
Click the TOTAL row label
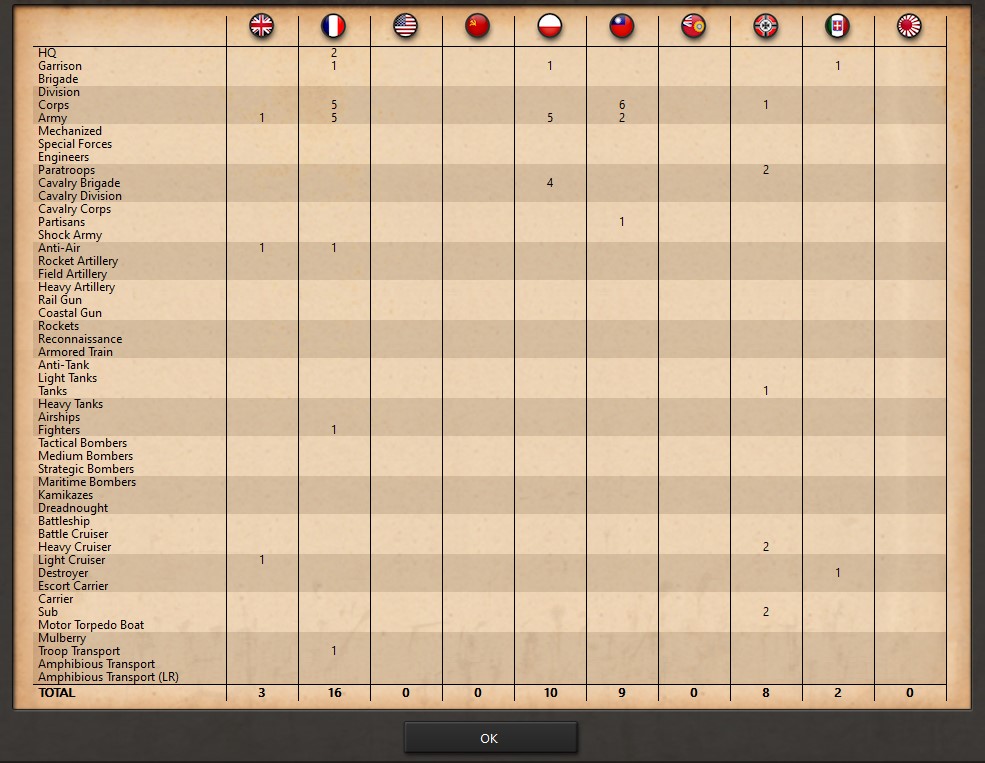[57, 693]
